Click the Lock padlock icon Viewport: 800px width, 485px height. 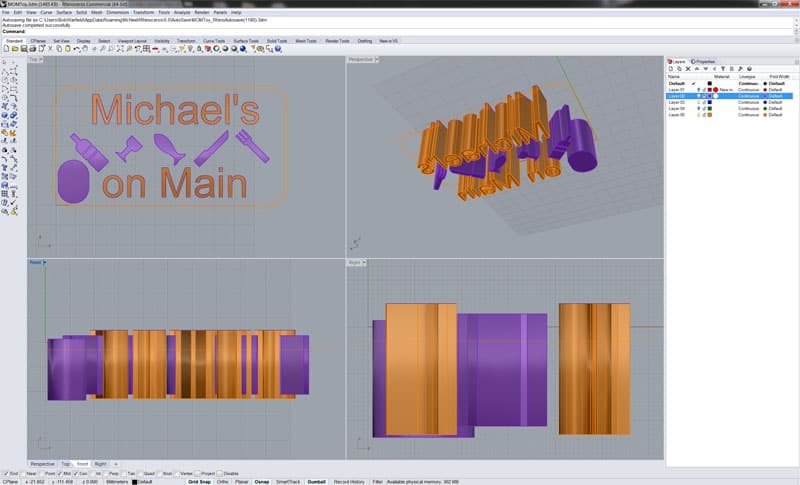(x=201, y=48)
